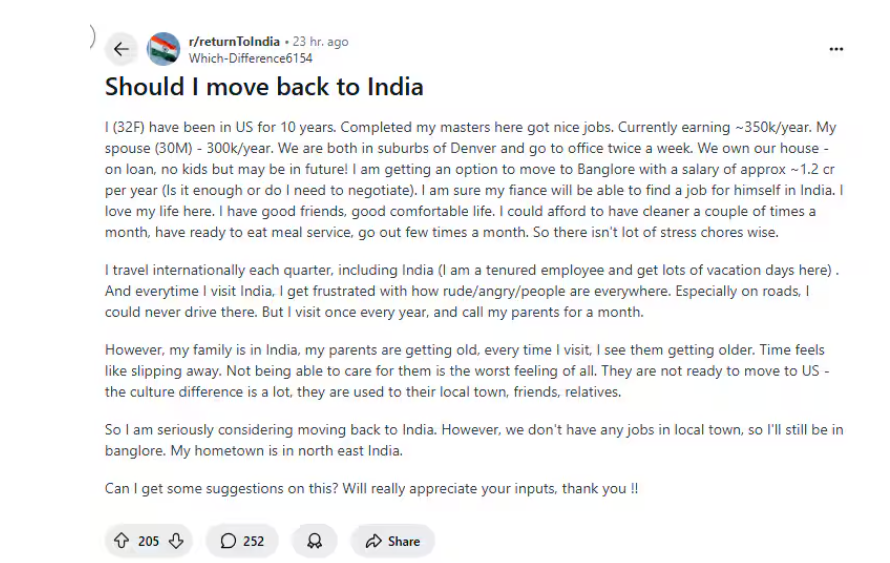
Task: Give an award using the award icon
Action: tap(314, 541)
